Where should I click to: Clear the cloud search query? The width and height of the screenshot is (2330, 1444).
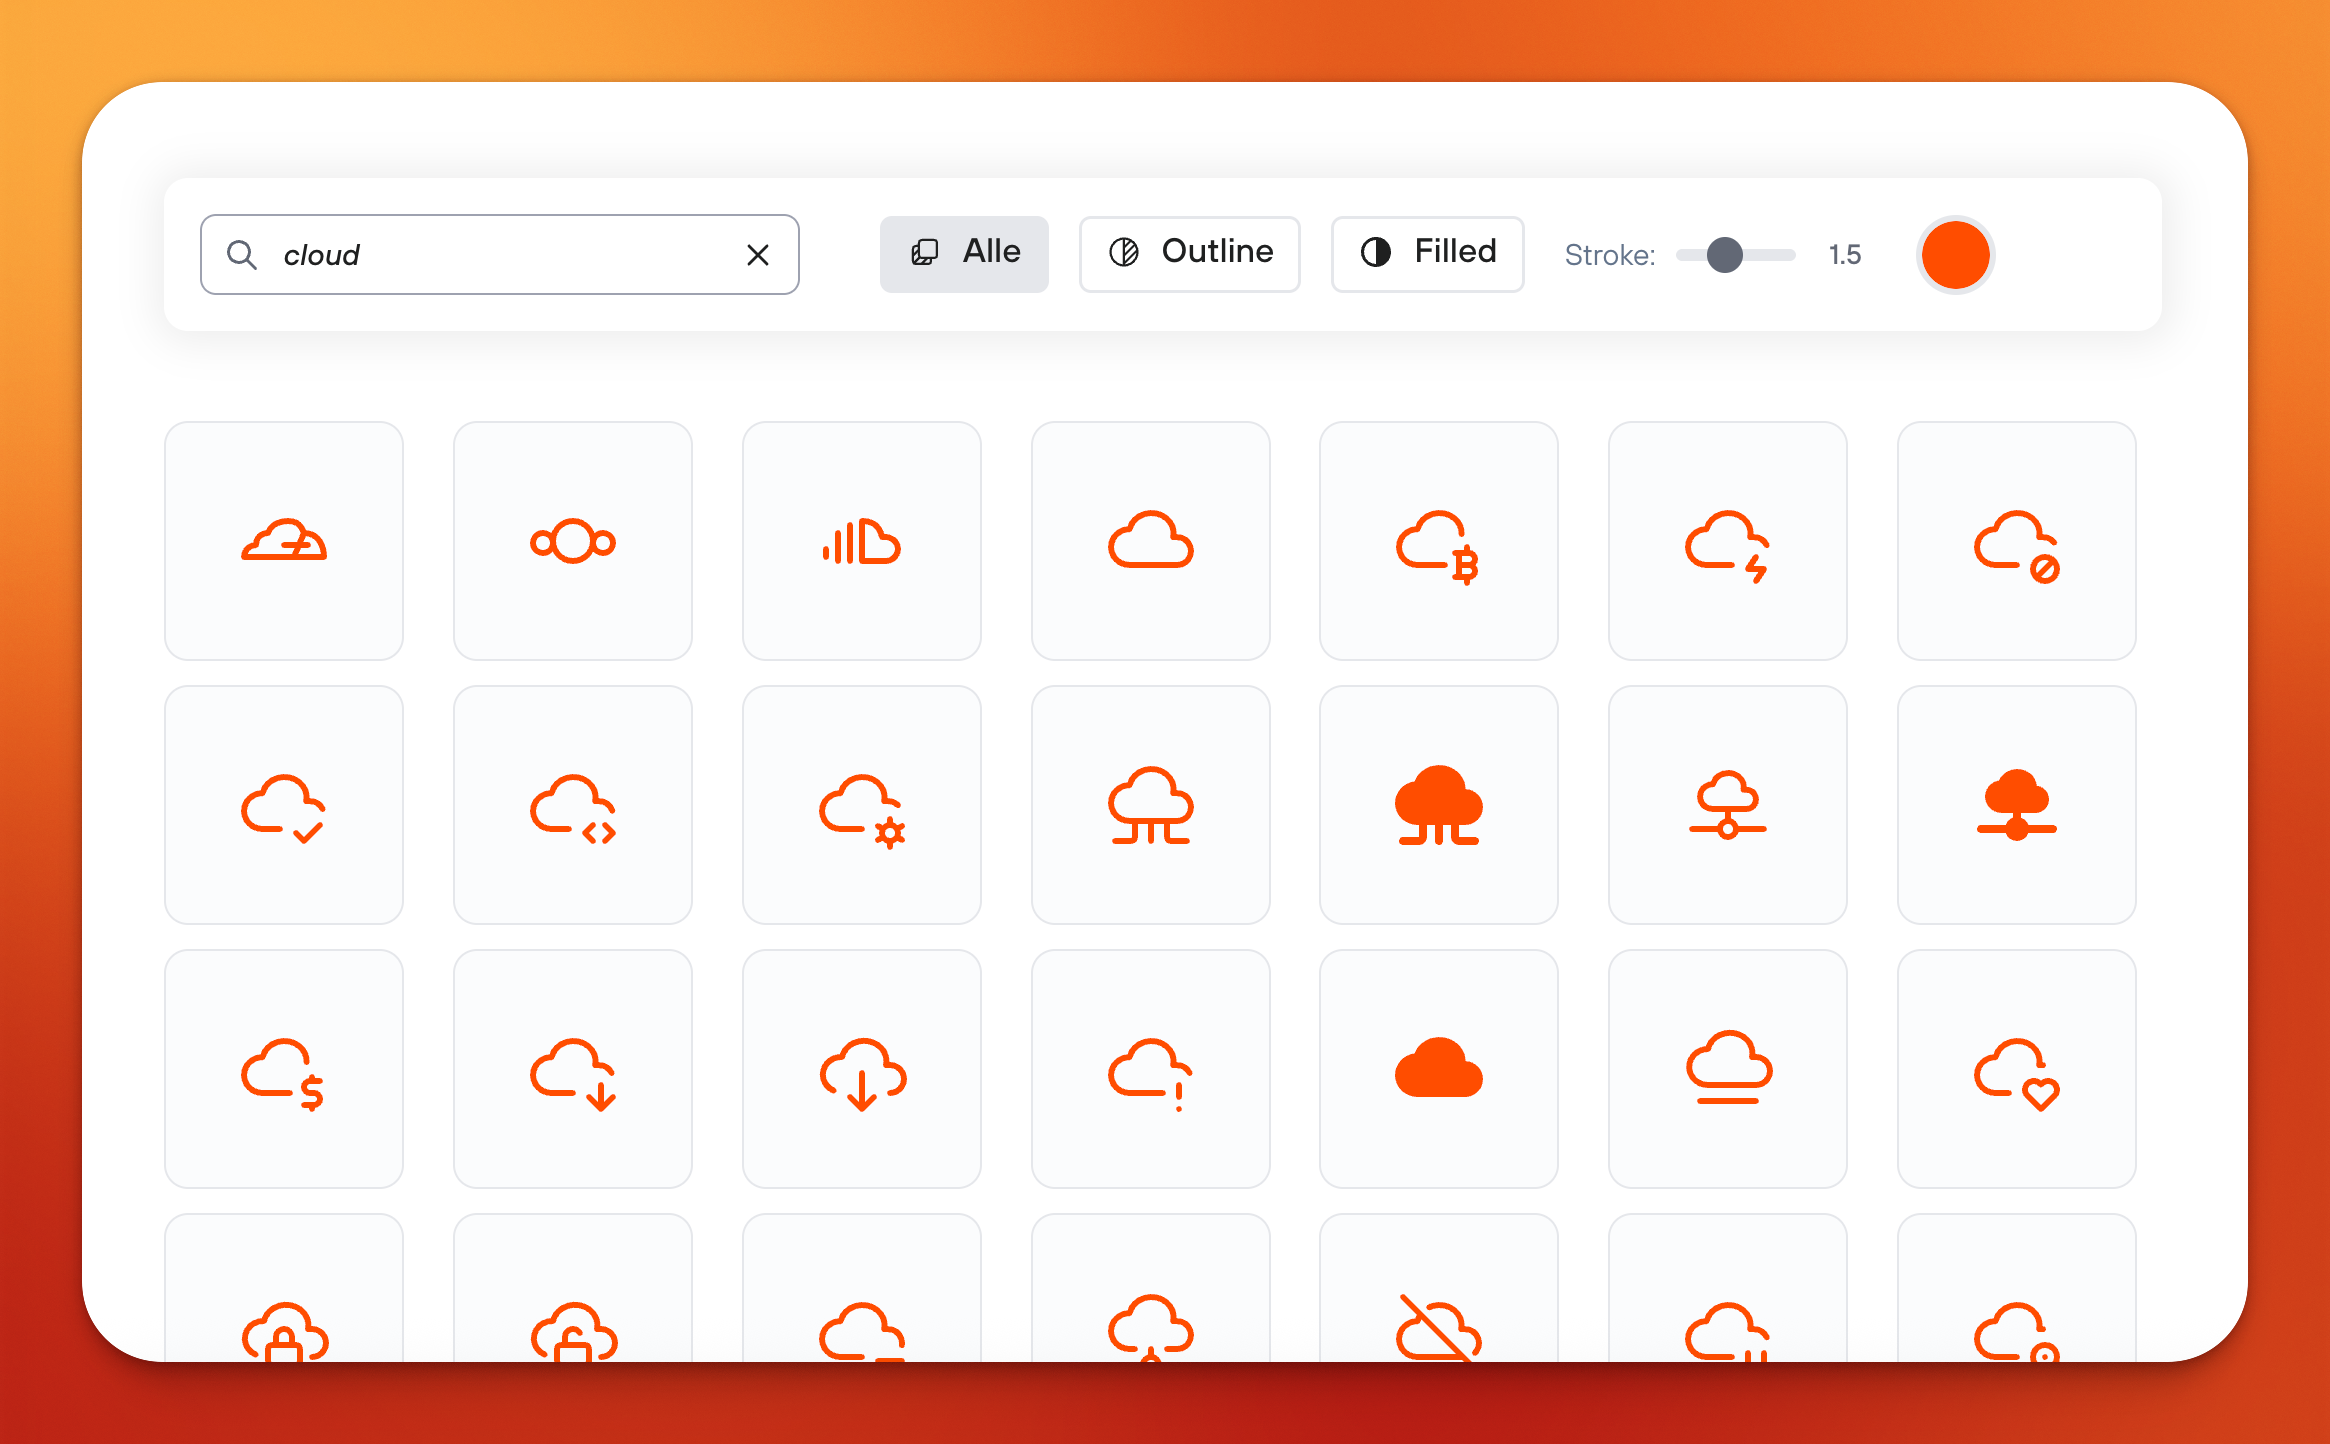[x=758, y=254]
